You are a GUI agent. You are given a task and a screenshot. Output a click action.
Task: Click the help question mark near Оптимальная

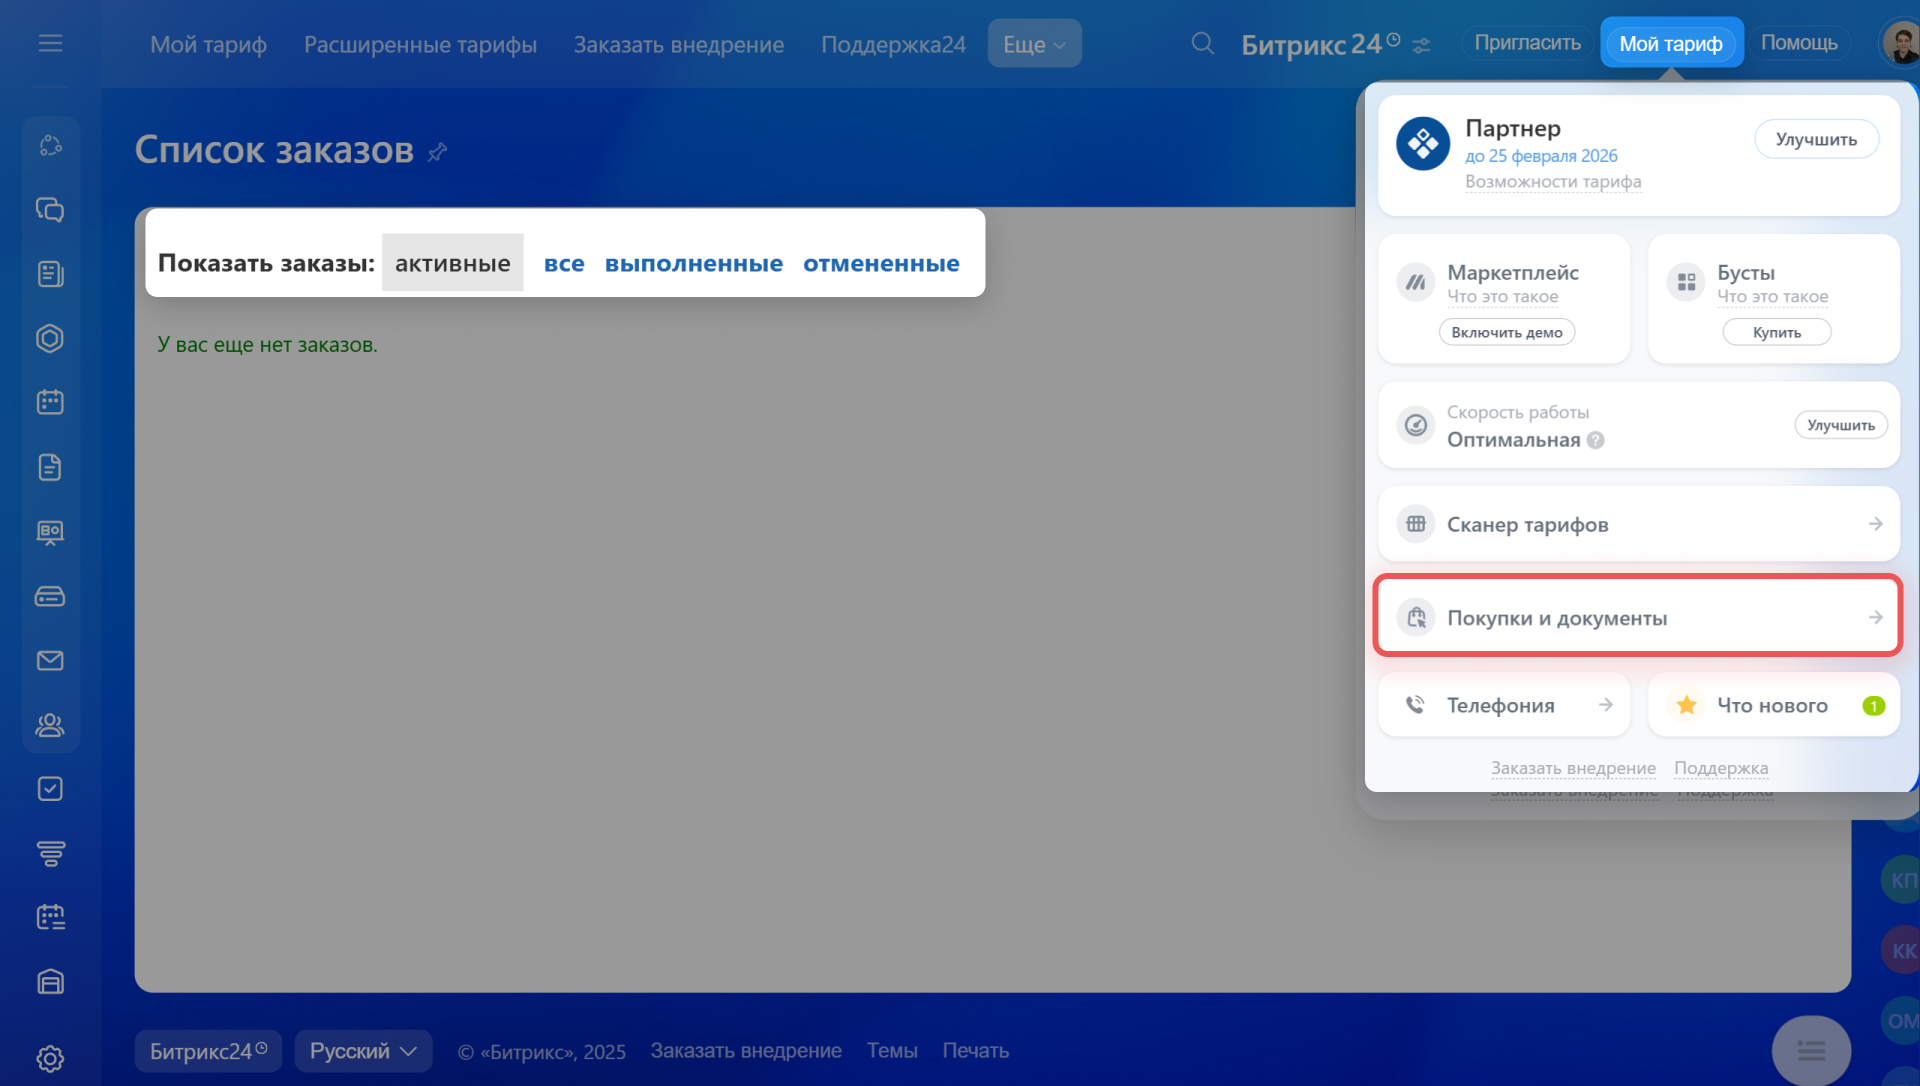[x=1596, y=440]
